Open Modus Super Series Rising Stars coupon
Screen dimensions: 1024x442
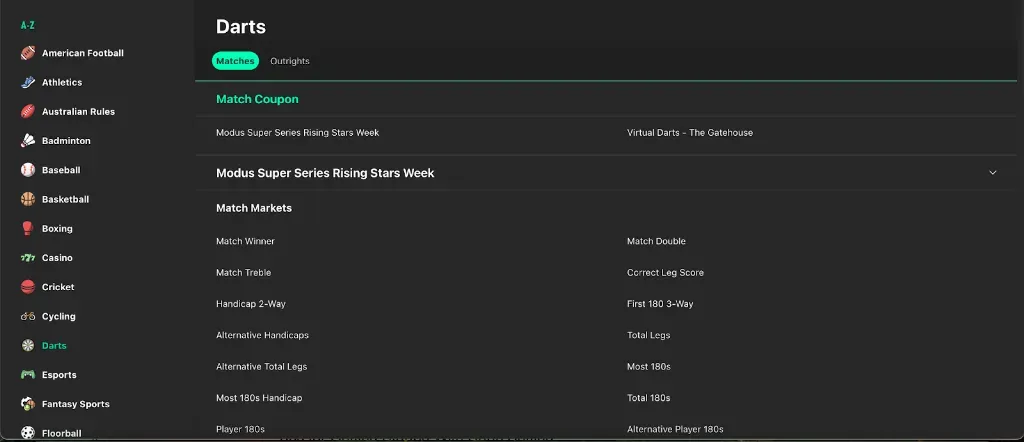(297, 133)
